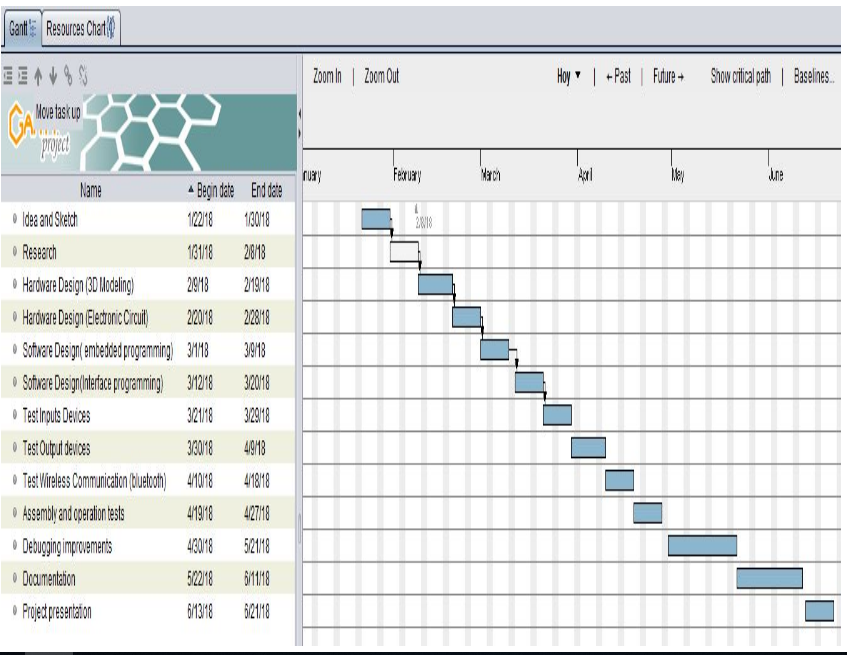
Task: Click the Link tasks chain icon
Action: coord(68,75)
